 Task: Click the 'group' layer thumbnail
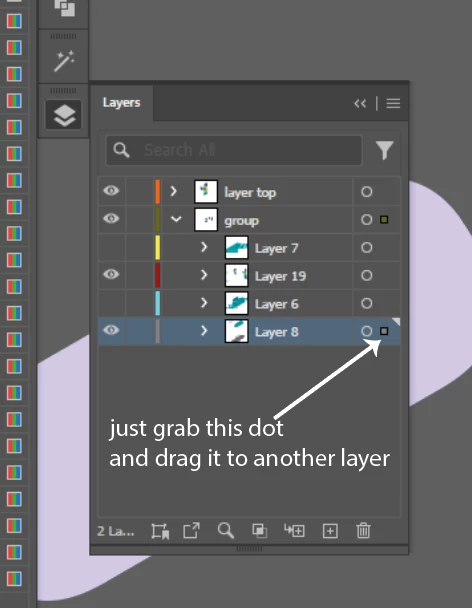click(206, 219)
